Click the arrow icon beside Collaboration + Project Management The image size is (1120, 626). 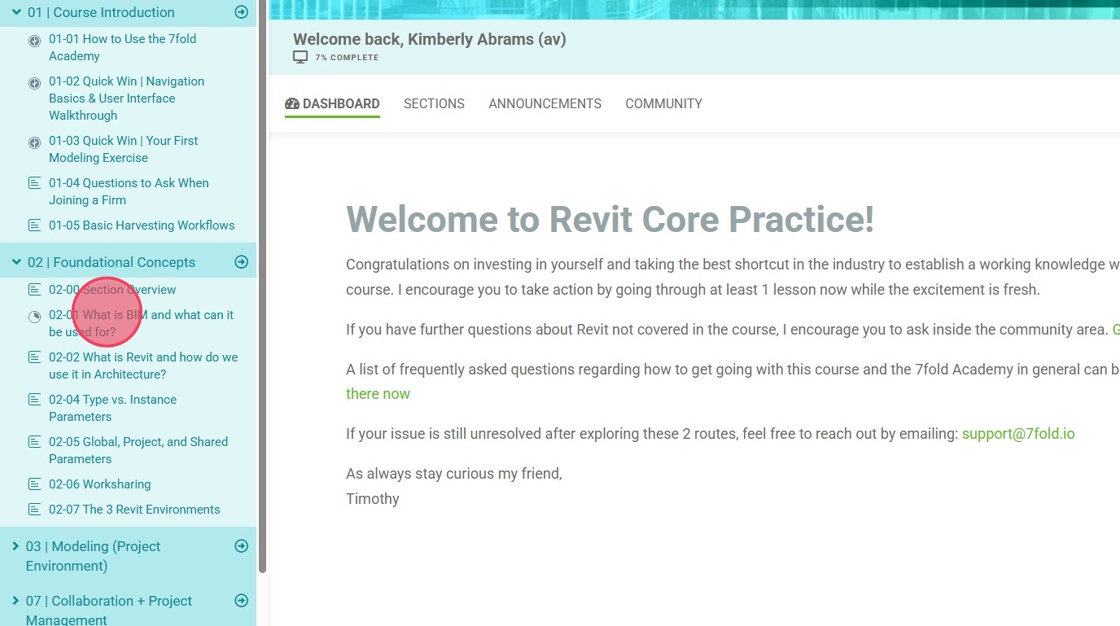point(241,601)
